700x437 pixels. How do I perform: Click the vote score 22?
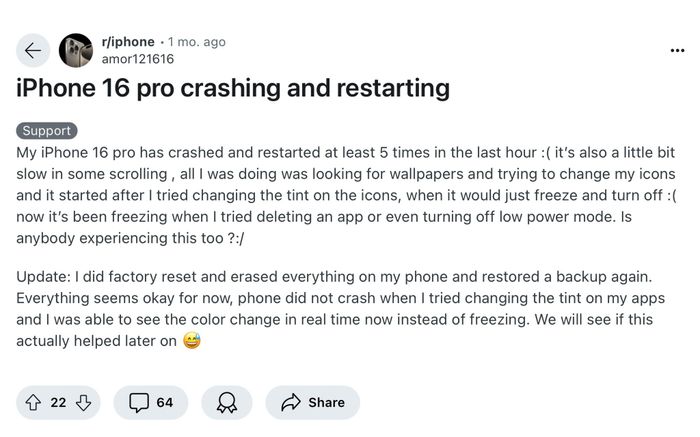tap(58, 403)
